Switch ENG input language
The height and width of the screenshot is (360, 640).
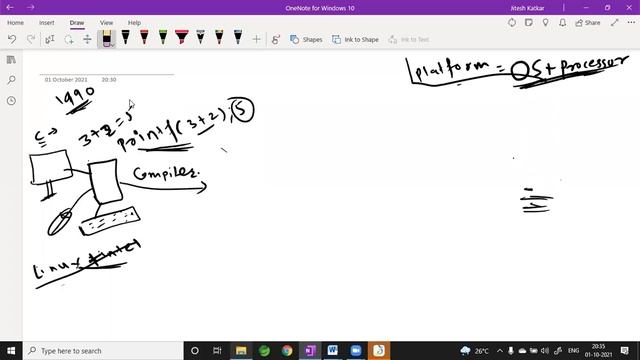573,351
